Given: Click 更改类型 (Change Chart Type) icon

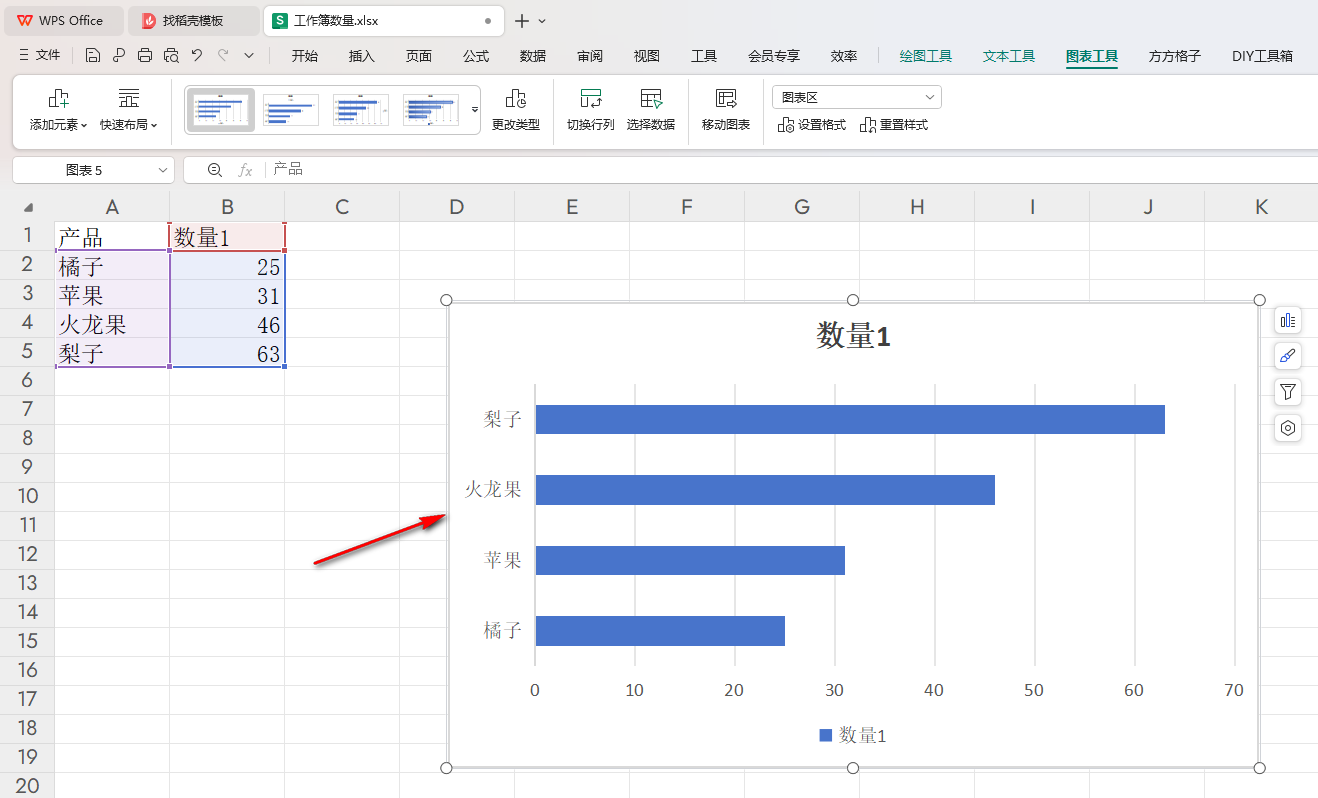Looking at the screenshot, I should 516,110.
